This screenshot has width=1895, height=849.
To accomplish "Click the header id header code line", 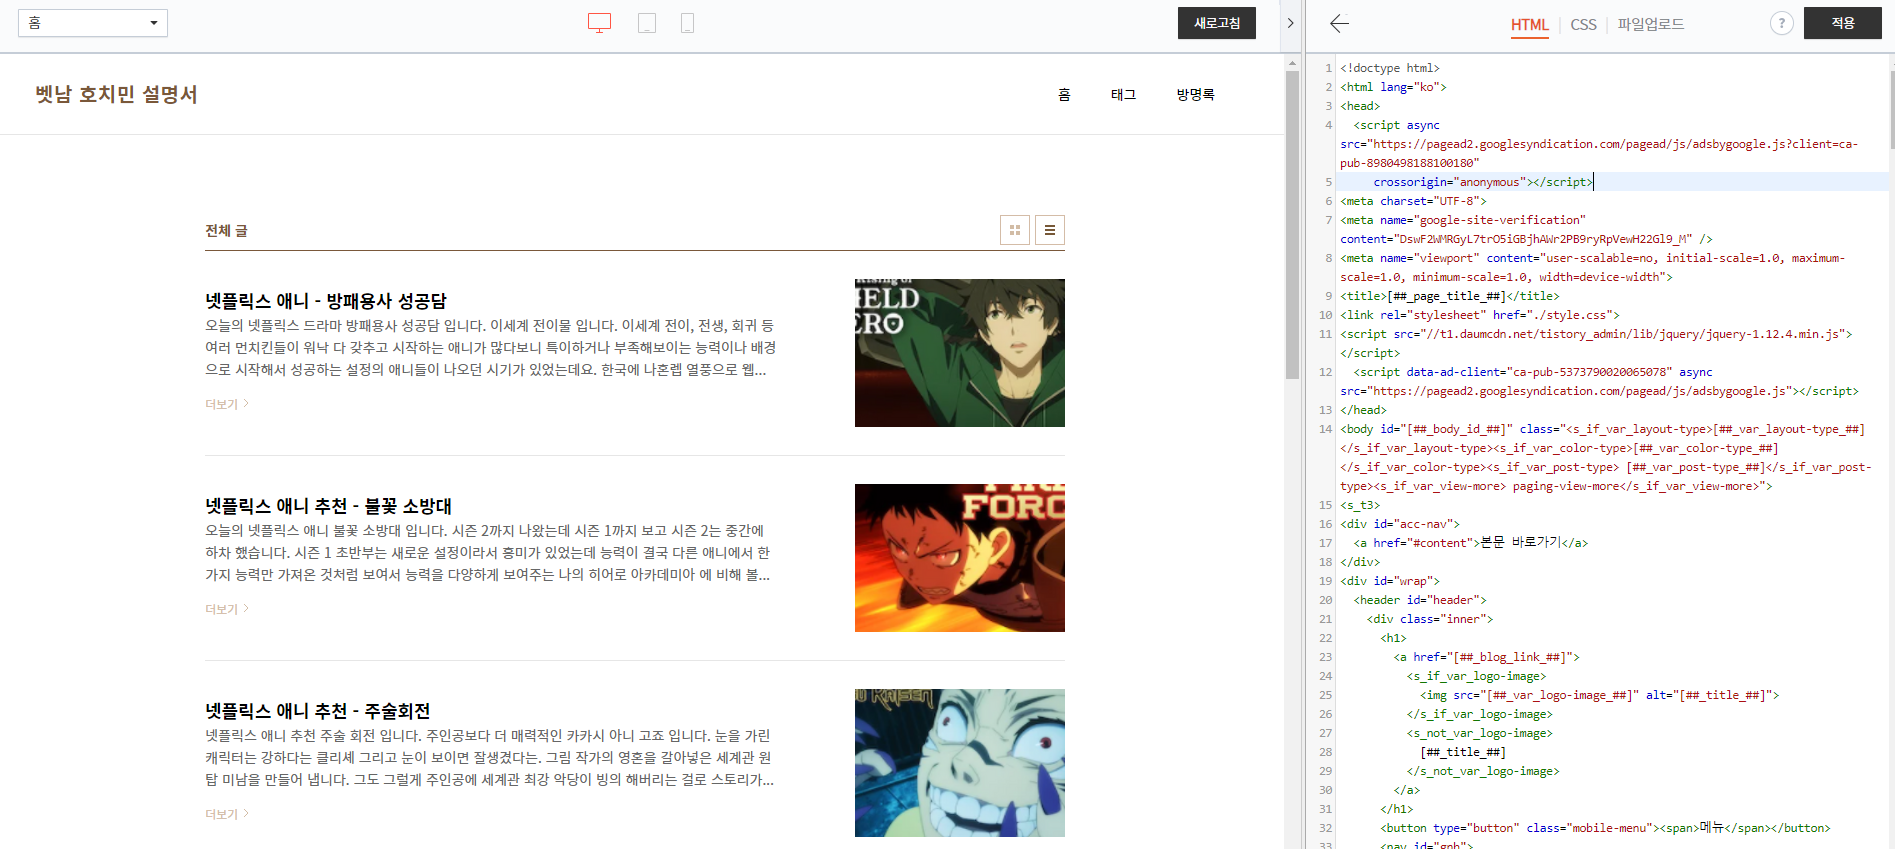I will point(1420,600).
